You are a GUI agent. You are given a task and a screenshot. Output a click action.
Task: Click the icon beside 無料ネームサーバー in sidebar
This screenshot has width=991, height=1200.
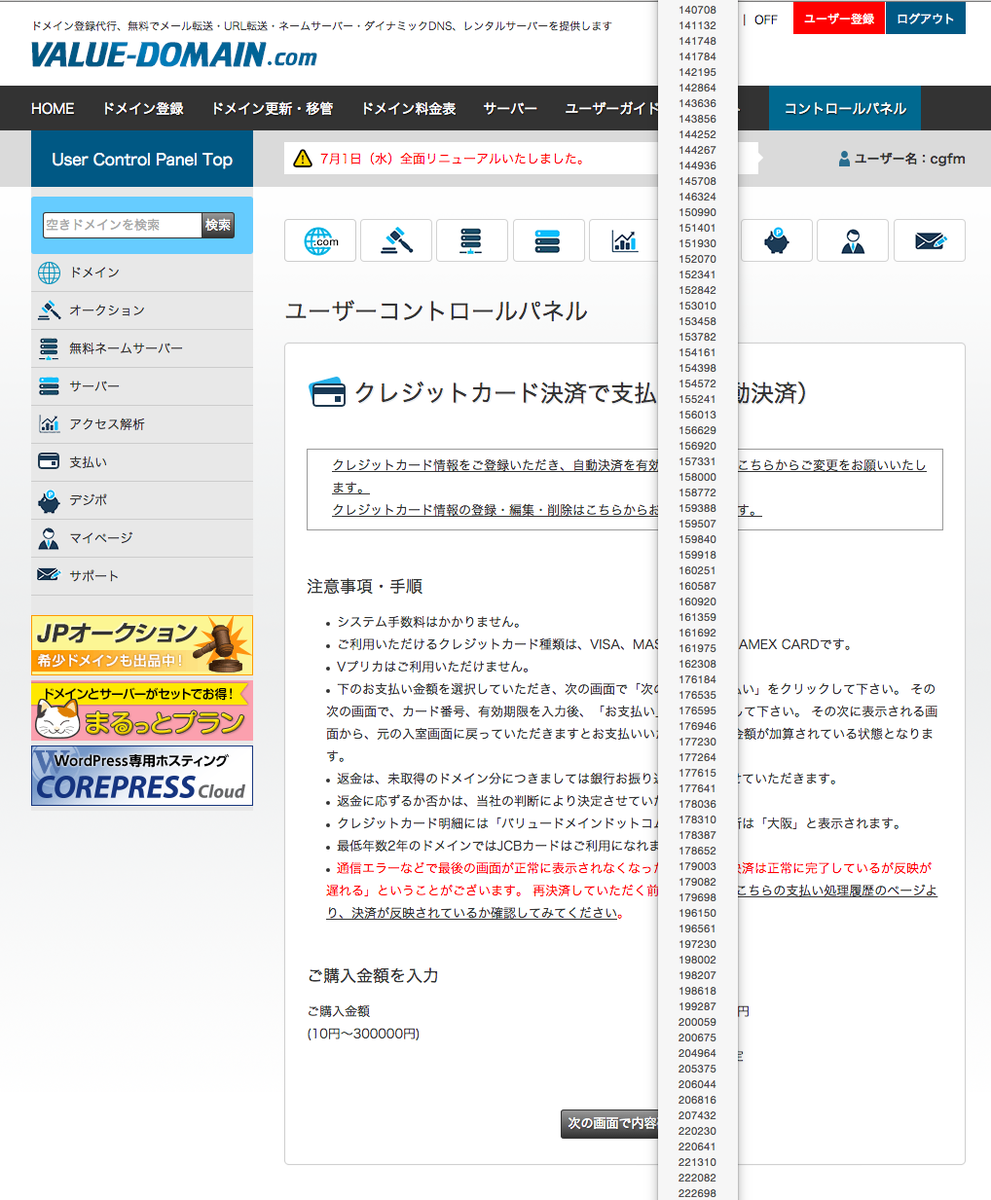[x=48, y=348]
